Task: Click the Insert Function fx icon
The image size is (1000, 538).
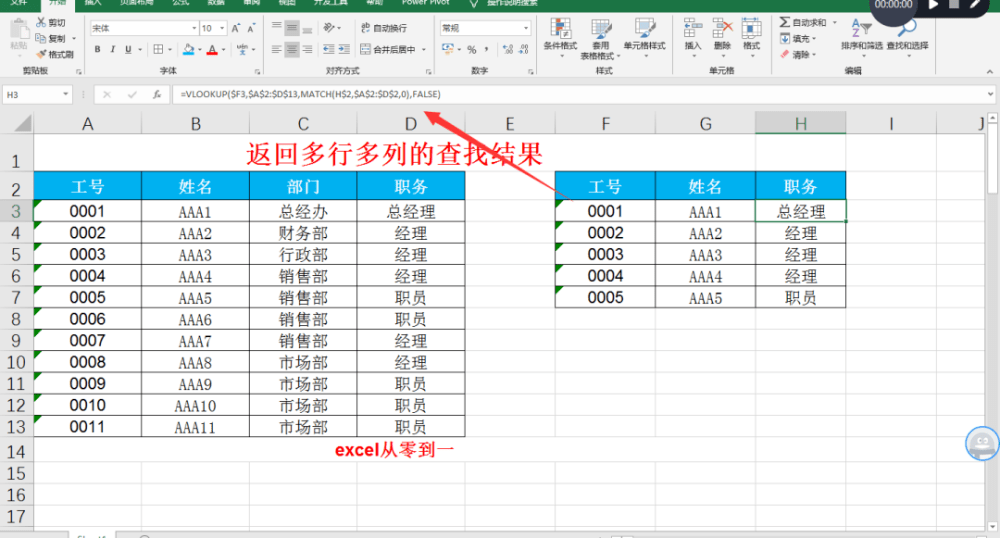Action: pos(157,94)
